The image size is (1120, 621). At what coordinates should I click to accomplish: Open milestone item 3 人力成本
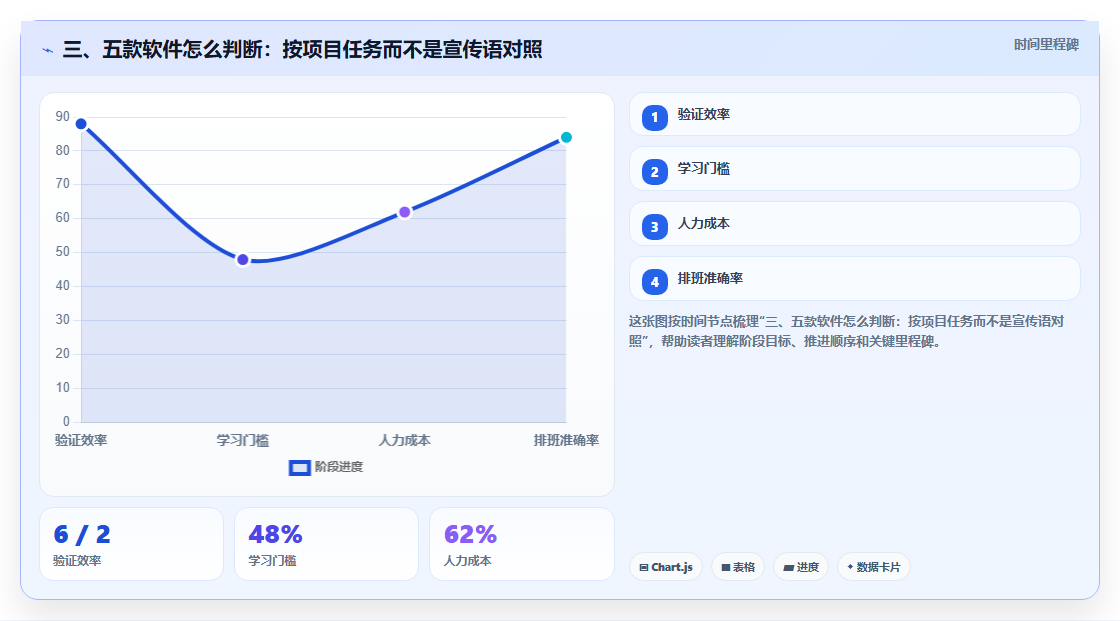click(854, 224)
